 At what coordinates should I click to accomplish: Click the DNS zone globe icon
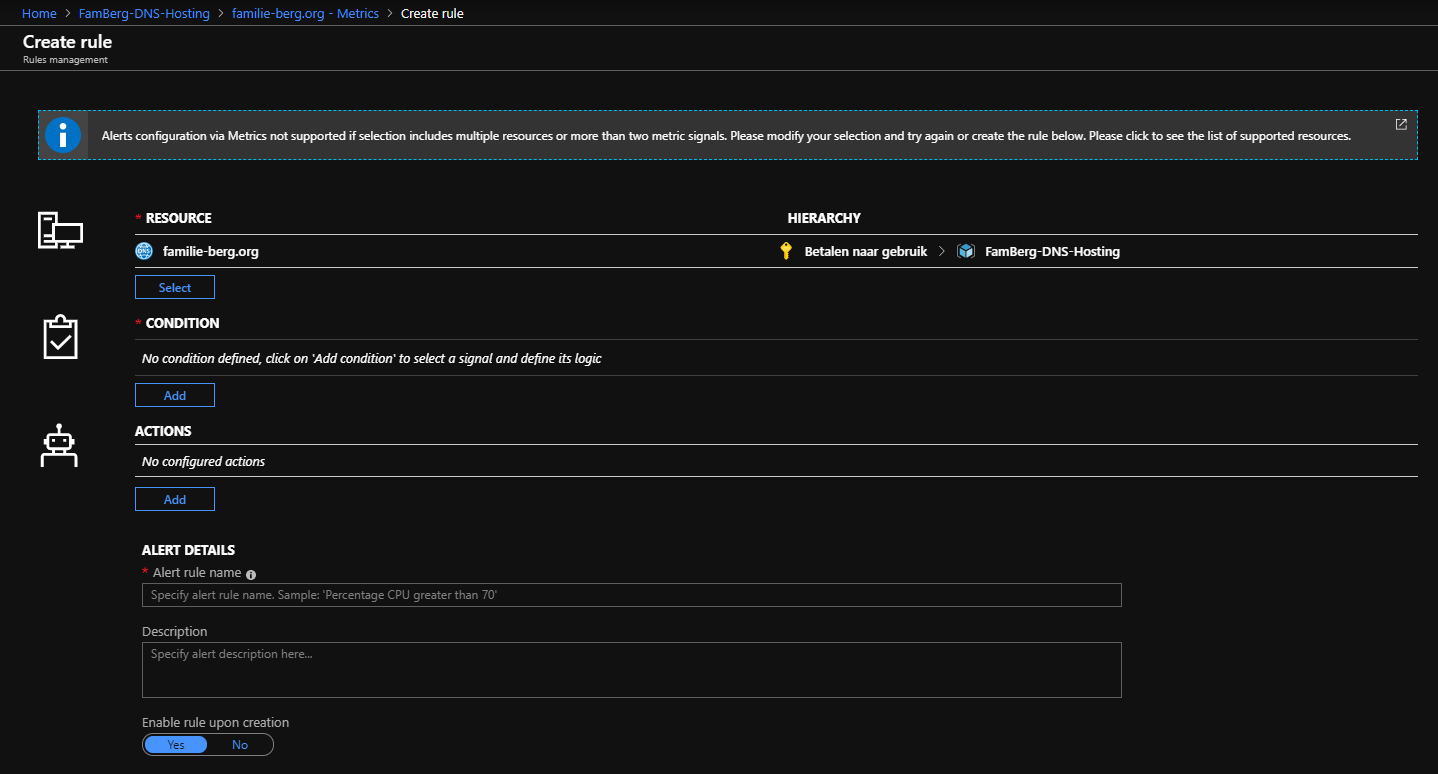[x=144, y=251]
